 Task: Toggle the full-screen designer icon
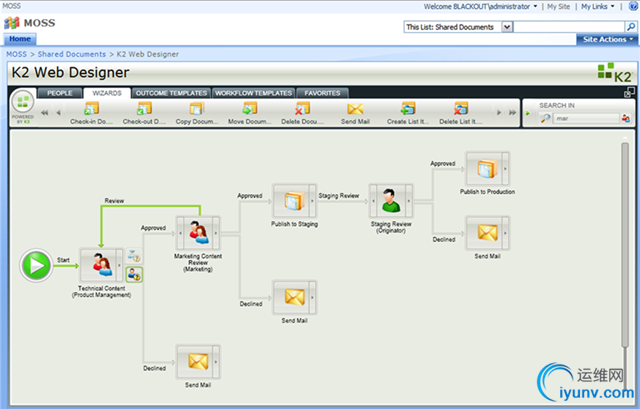tap(629, 93)
